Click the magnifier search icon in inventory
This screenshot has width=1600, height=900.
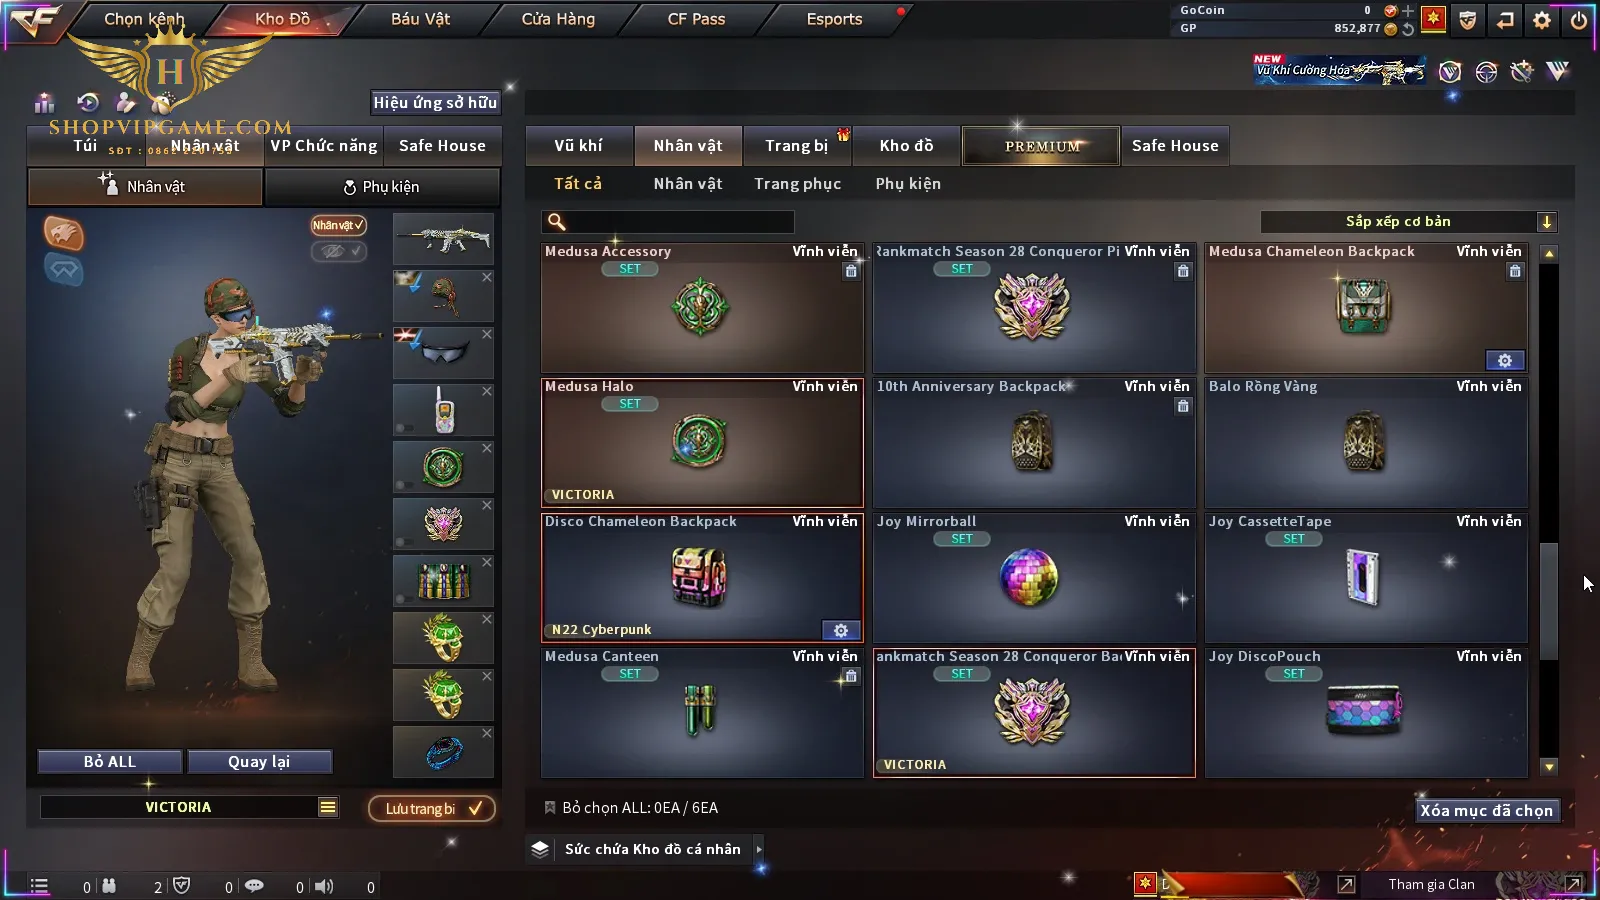[x=557, y=222]
